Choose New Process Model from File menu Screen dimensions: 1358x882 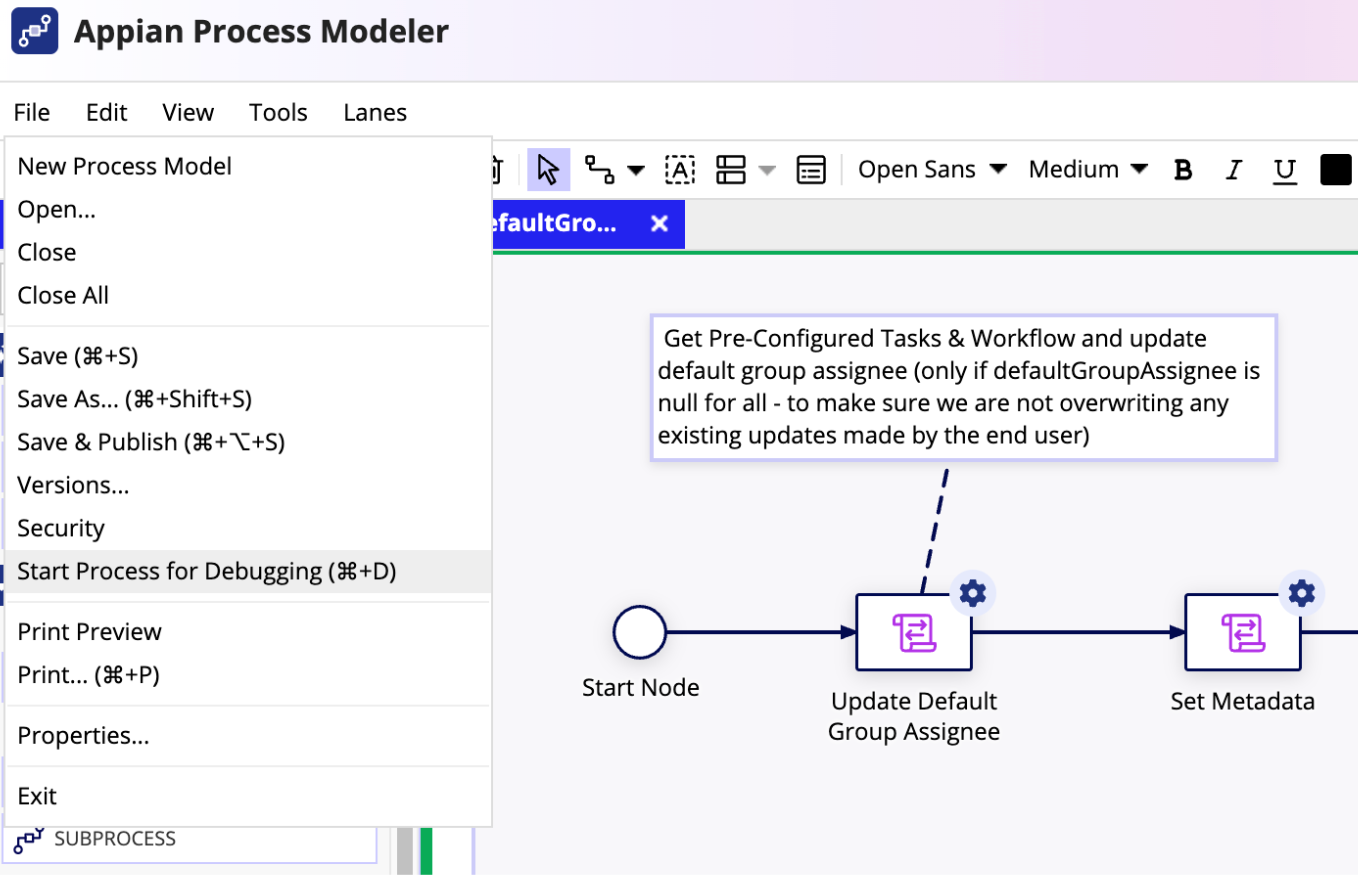(248, 166)
